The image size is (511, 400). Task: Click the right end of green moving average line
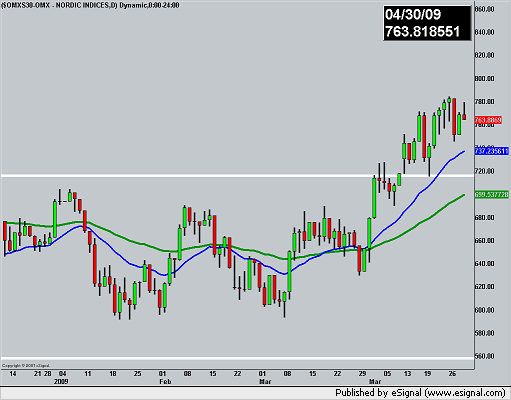tap(464, 195)
